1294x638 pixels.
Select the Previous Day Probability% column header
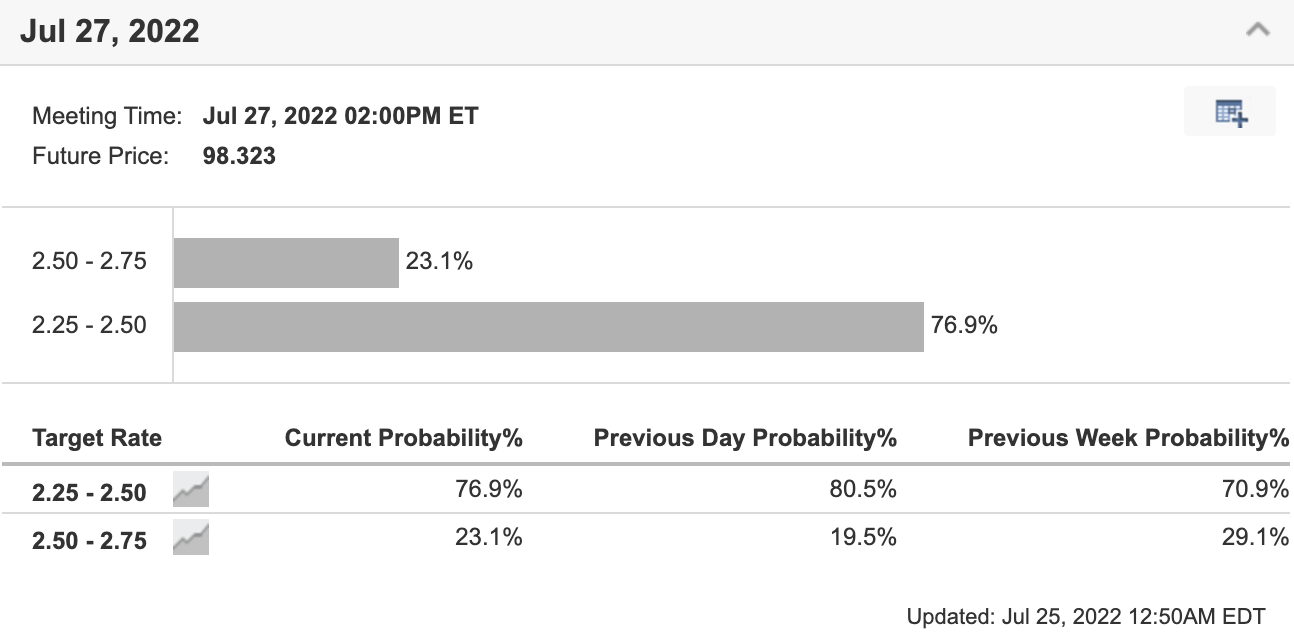[745, 438]
